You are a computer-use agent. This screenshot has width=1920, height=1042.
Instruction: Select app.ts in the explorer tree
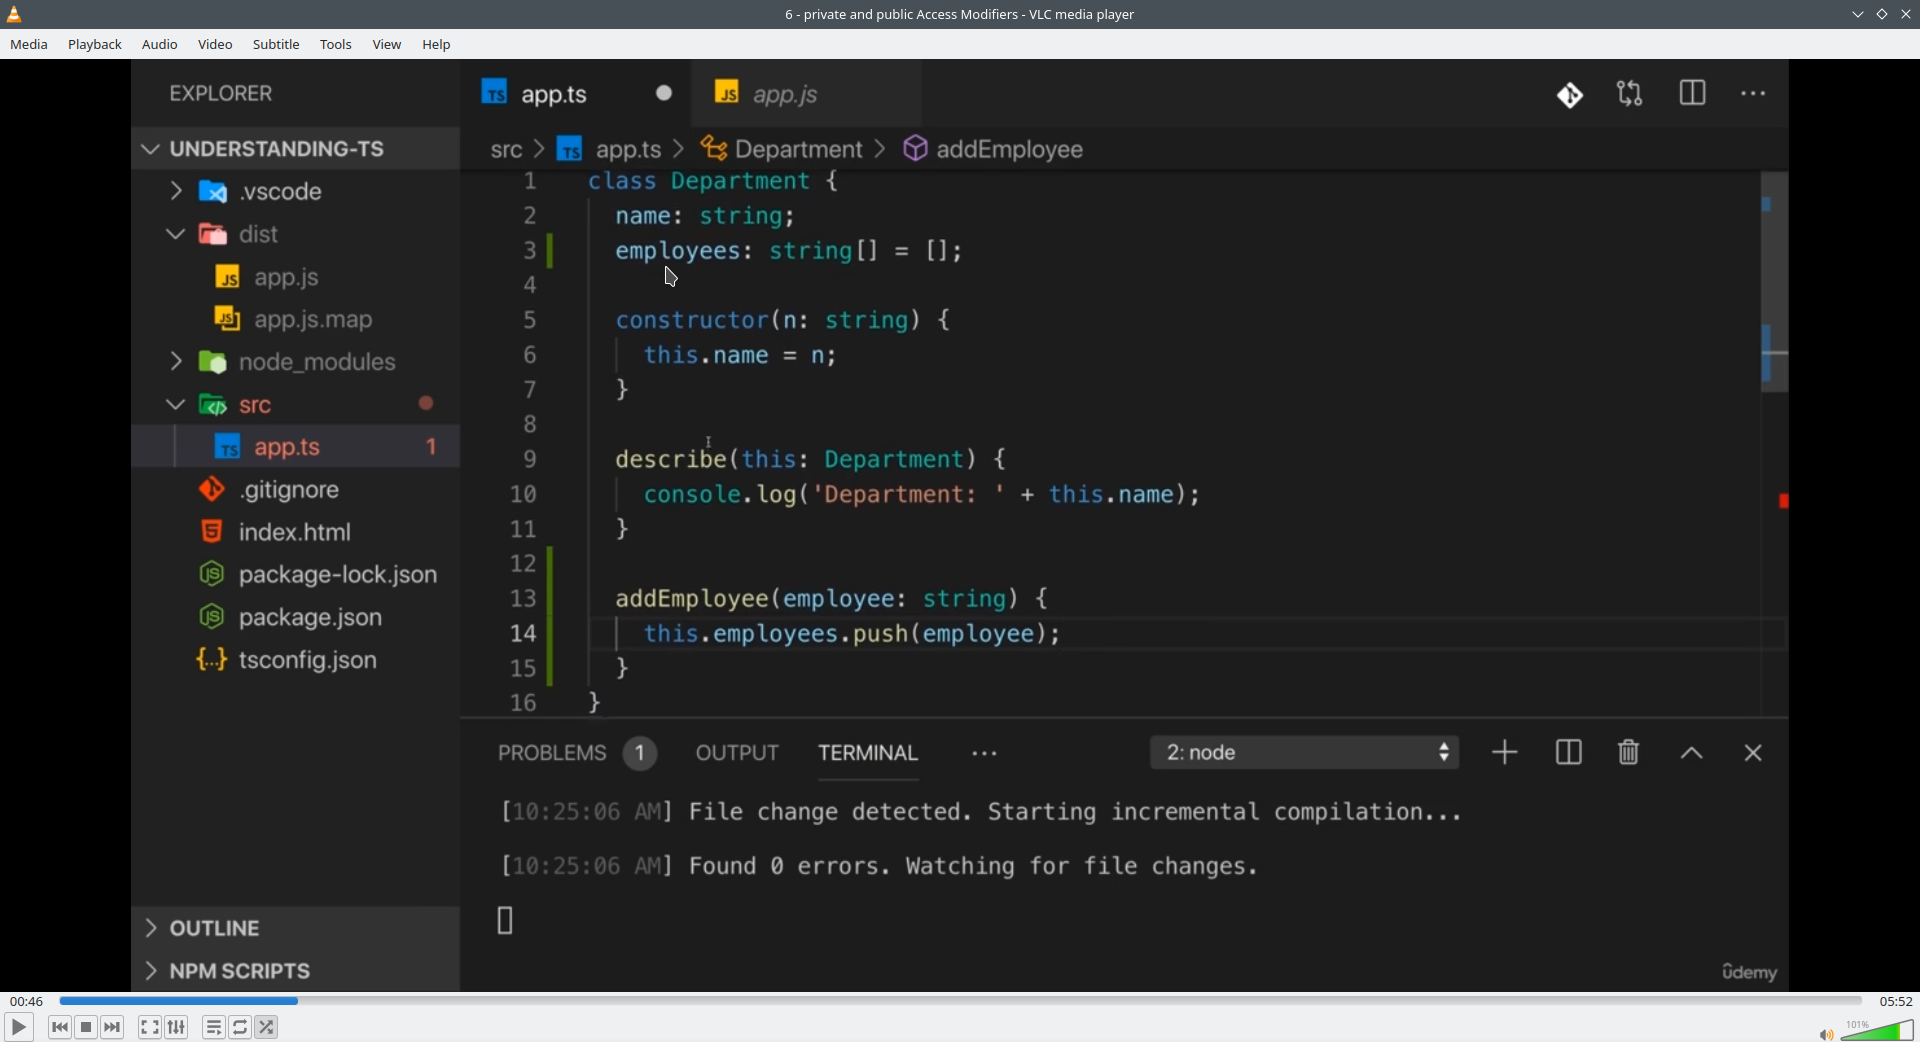(295, 447)
